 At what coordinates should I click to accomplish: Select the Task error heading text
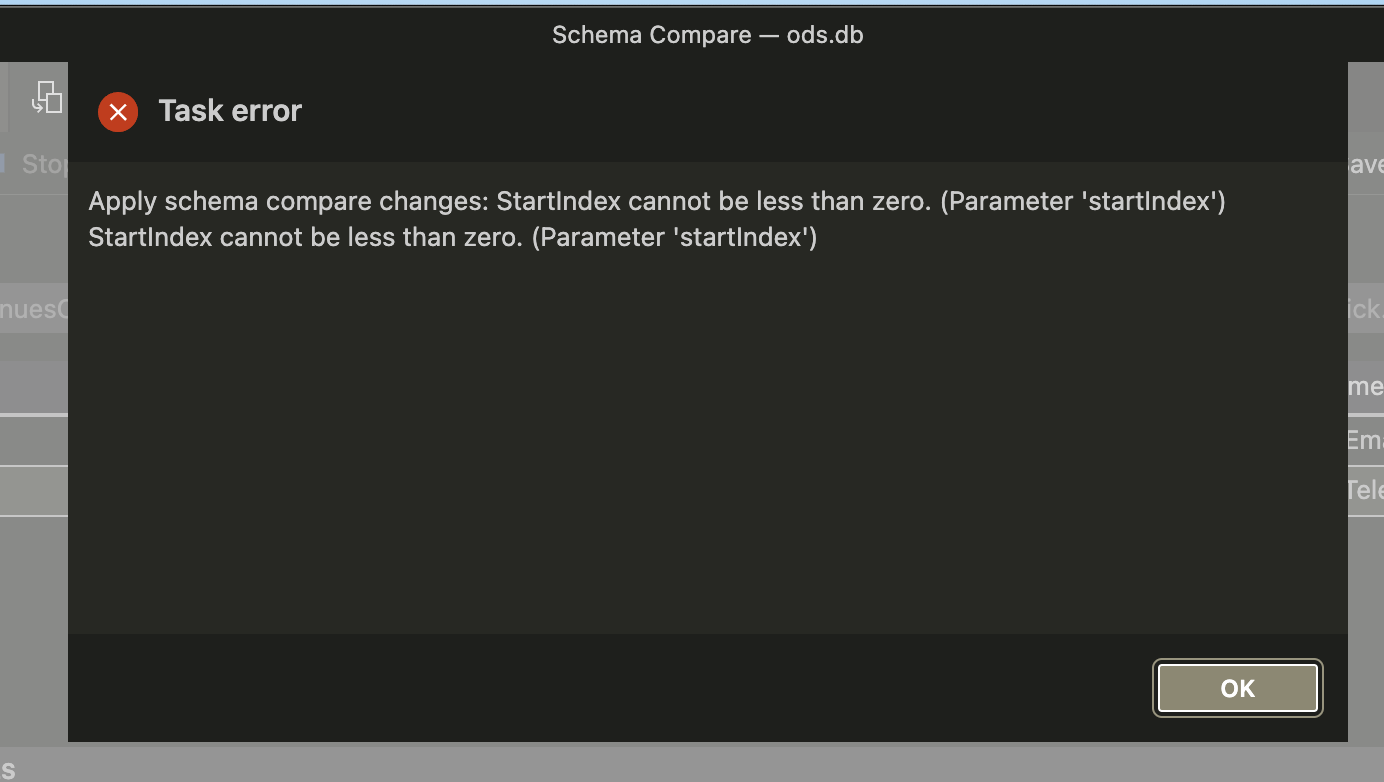[229, 110]
